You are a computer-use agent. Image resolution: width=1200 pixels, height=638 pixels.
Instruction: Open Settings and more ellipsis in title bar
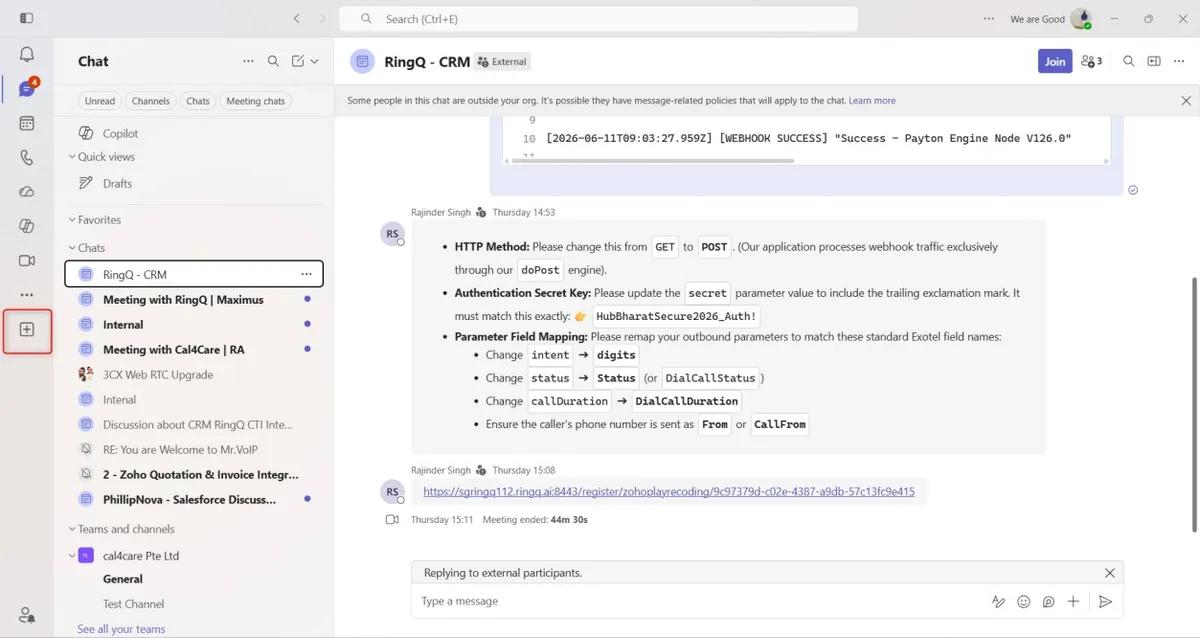point(989,19)
